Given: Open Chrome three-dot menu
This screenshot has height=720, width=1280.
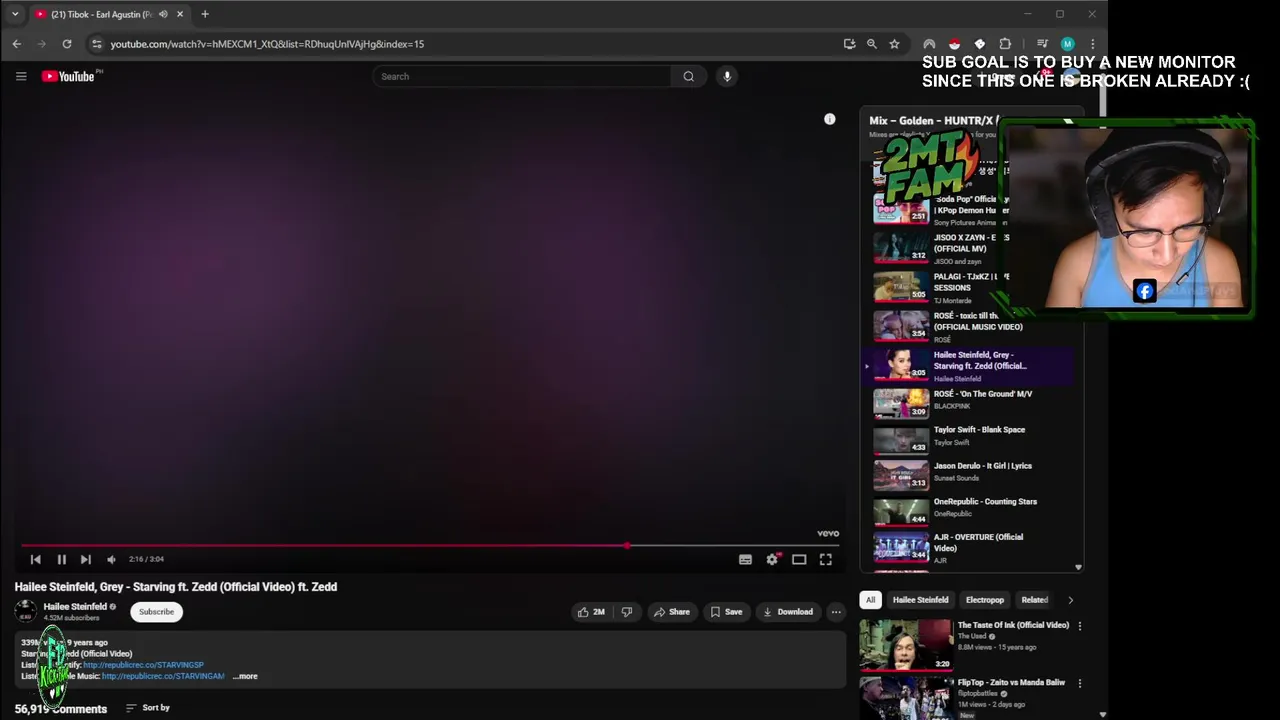Looking at the screenshot, I should pos(1092,44).
